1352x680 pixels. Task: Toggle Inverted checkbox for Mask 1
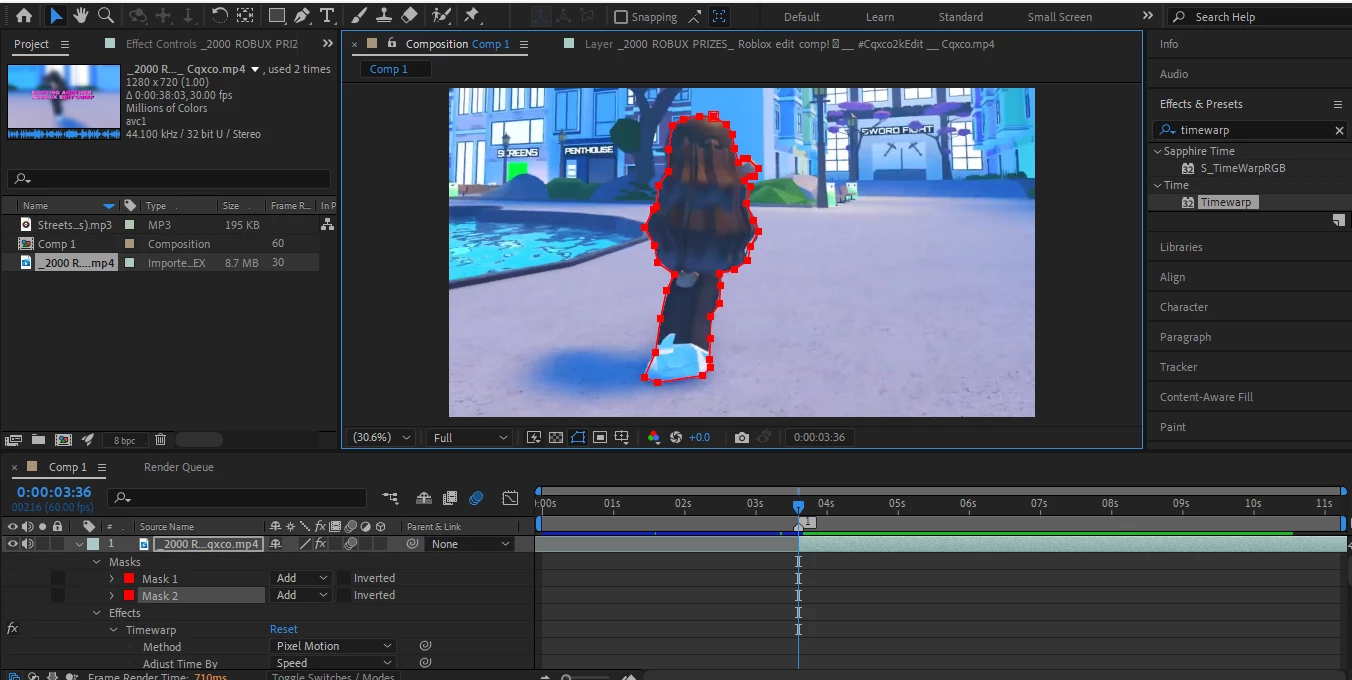[344, 578]
